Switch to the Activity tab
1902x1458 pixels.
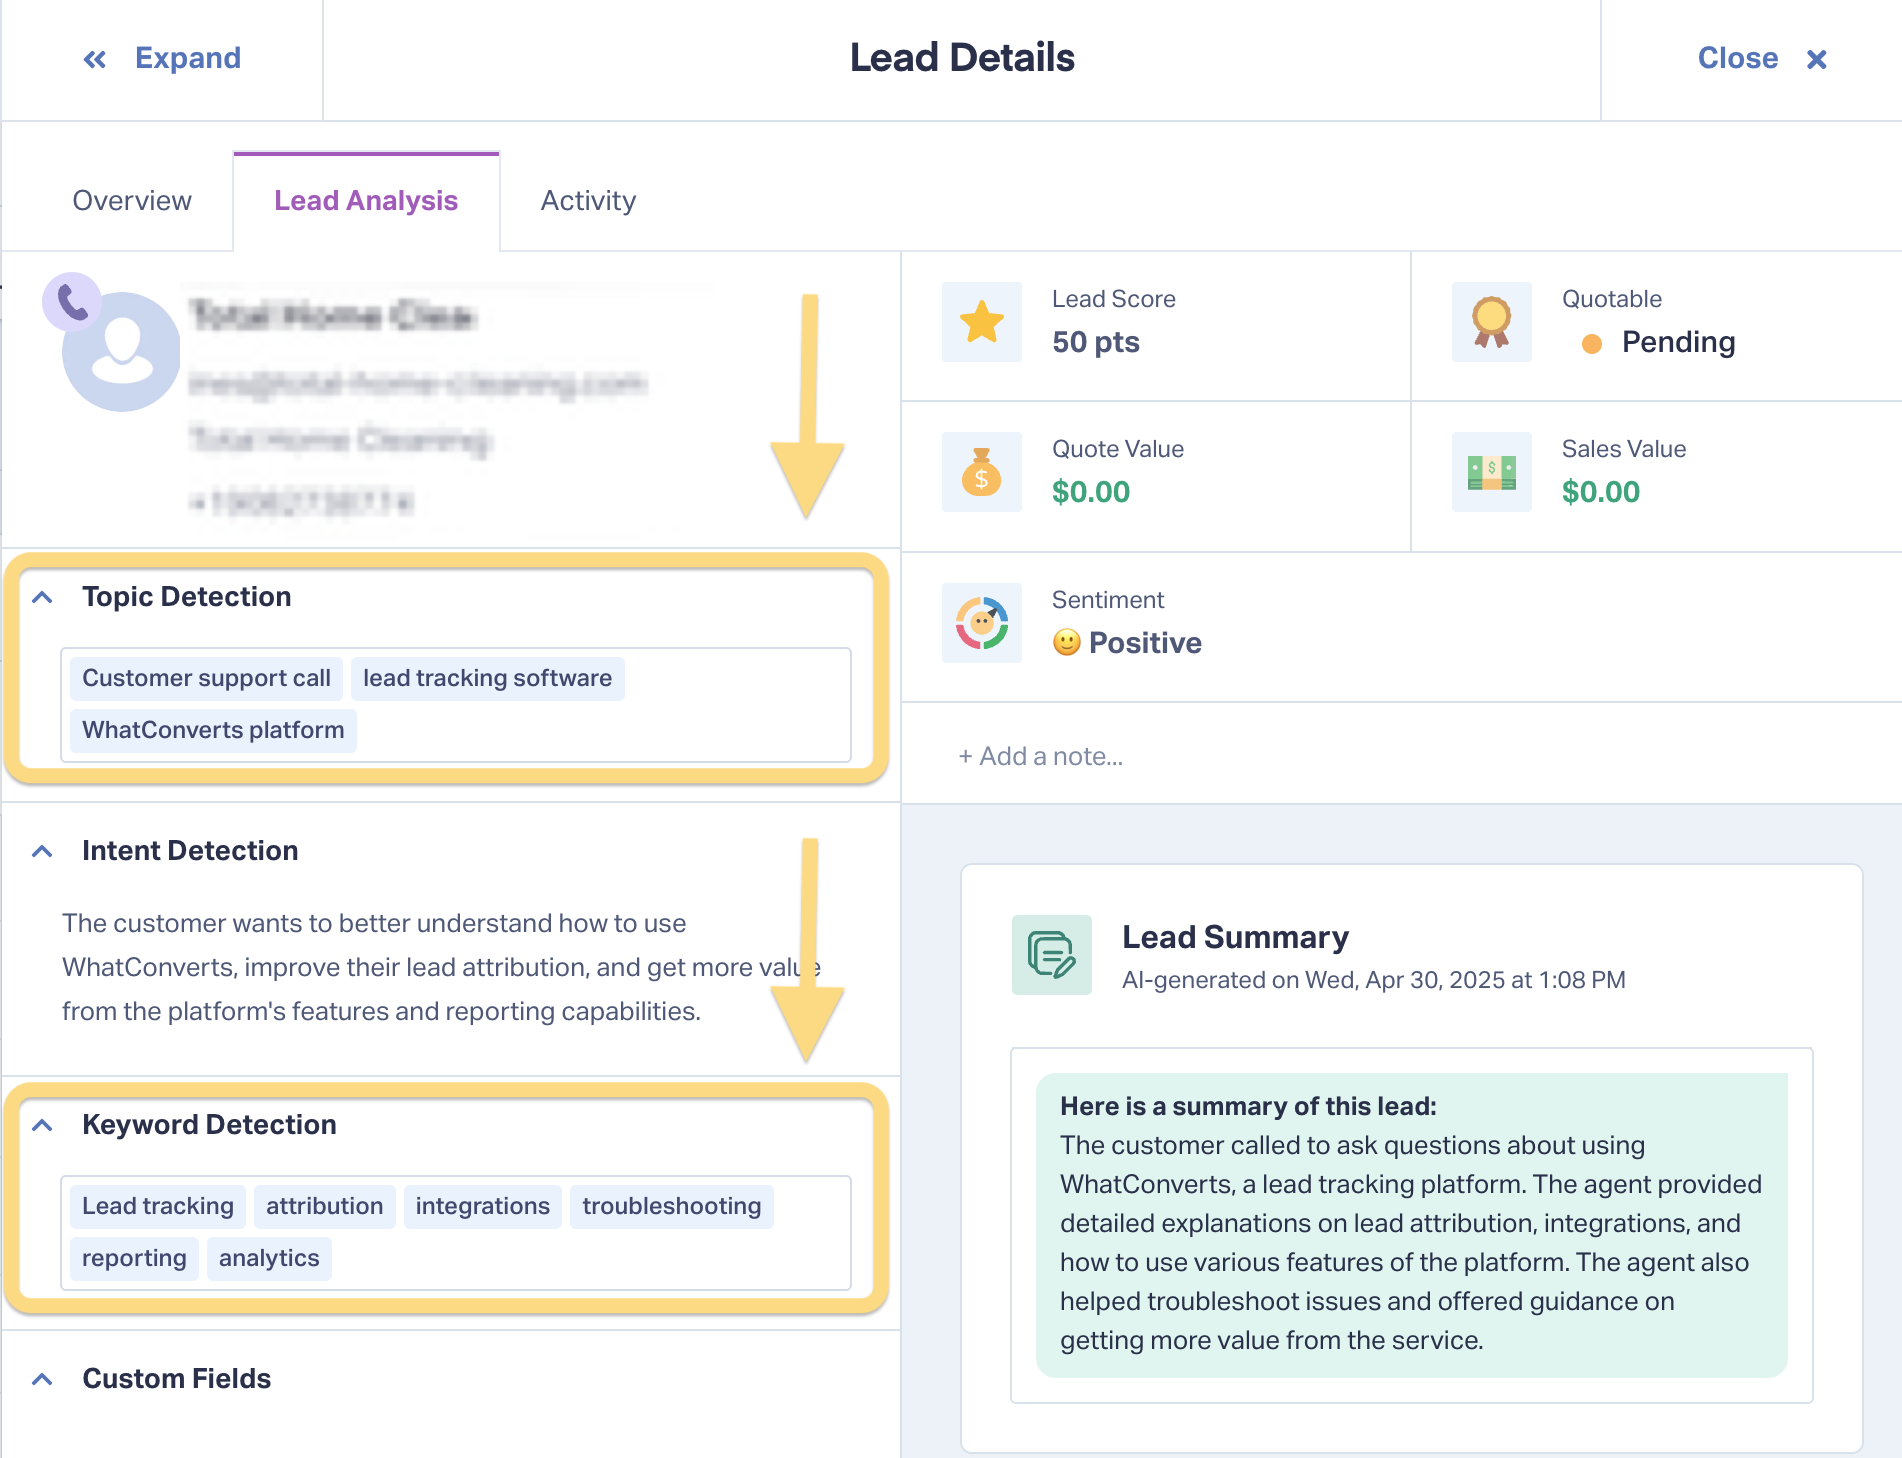(588, 200)
